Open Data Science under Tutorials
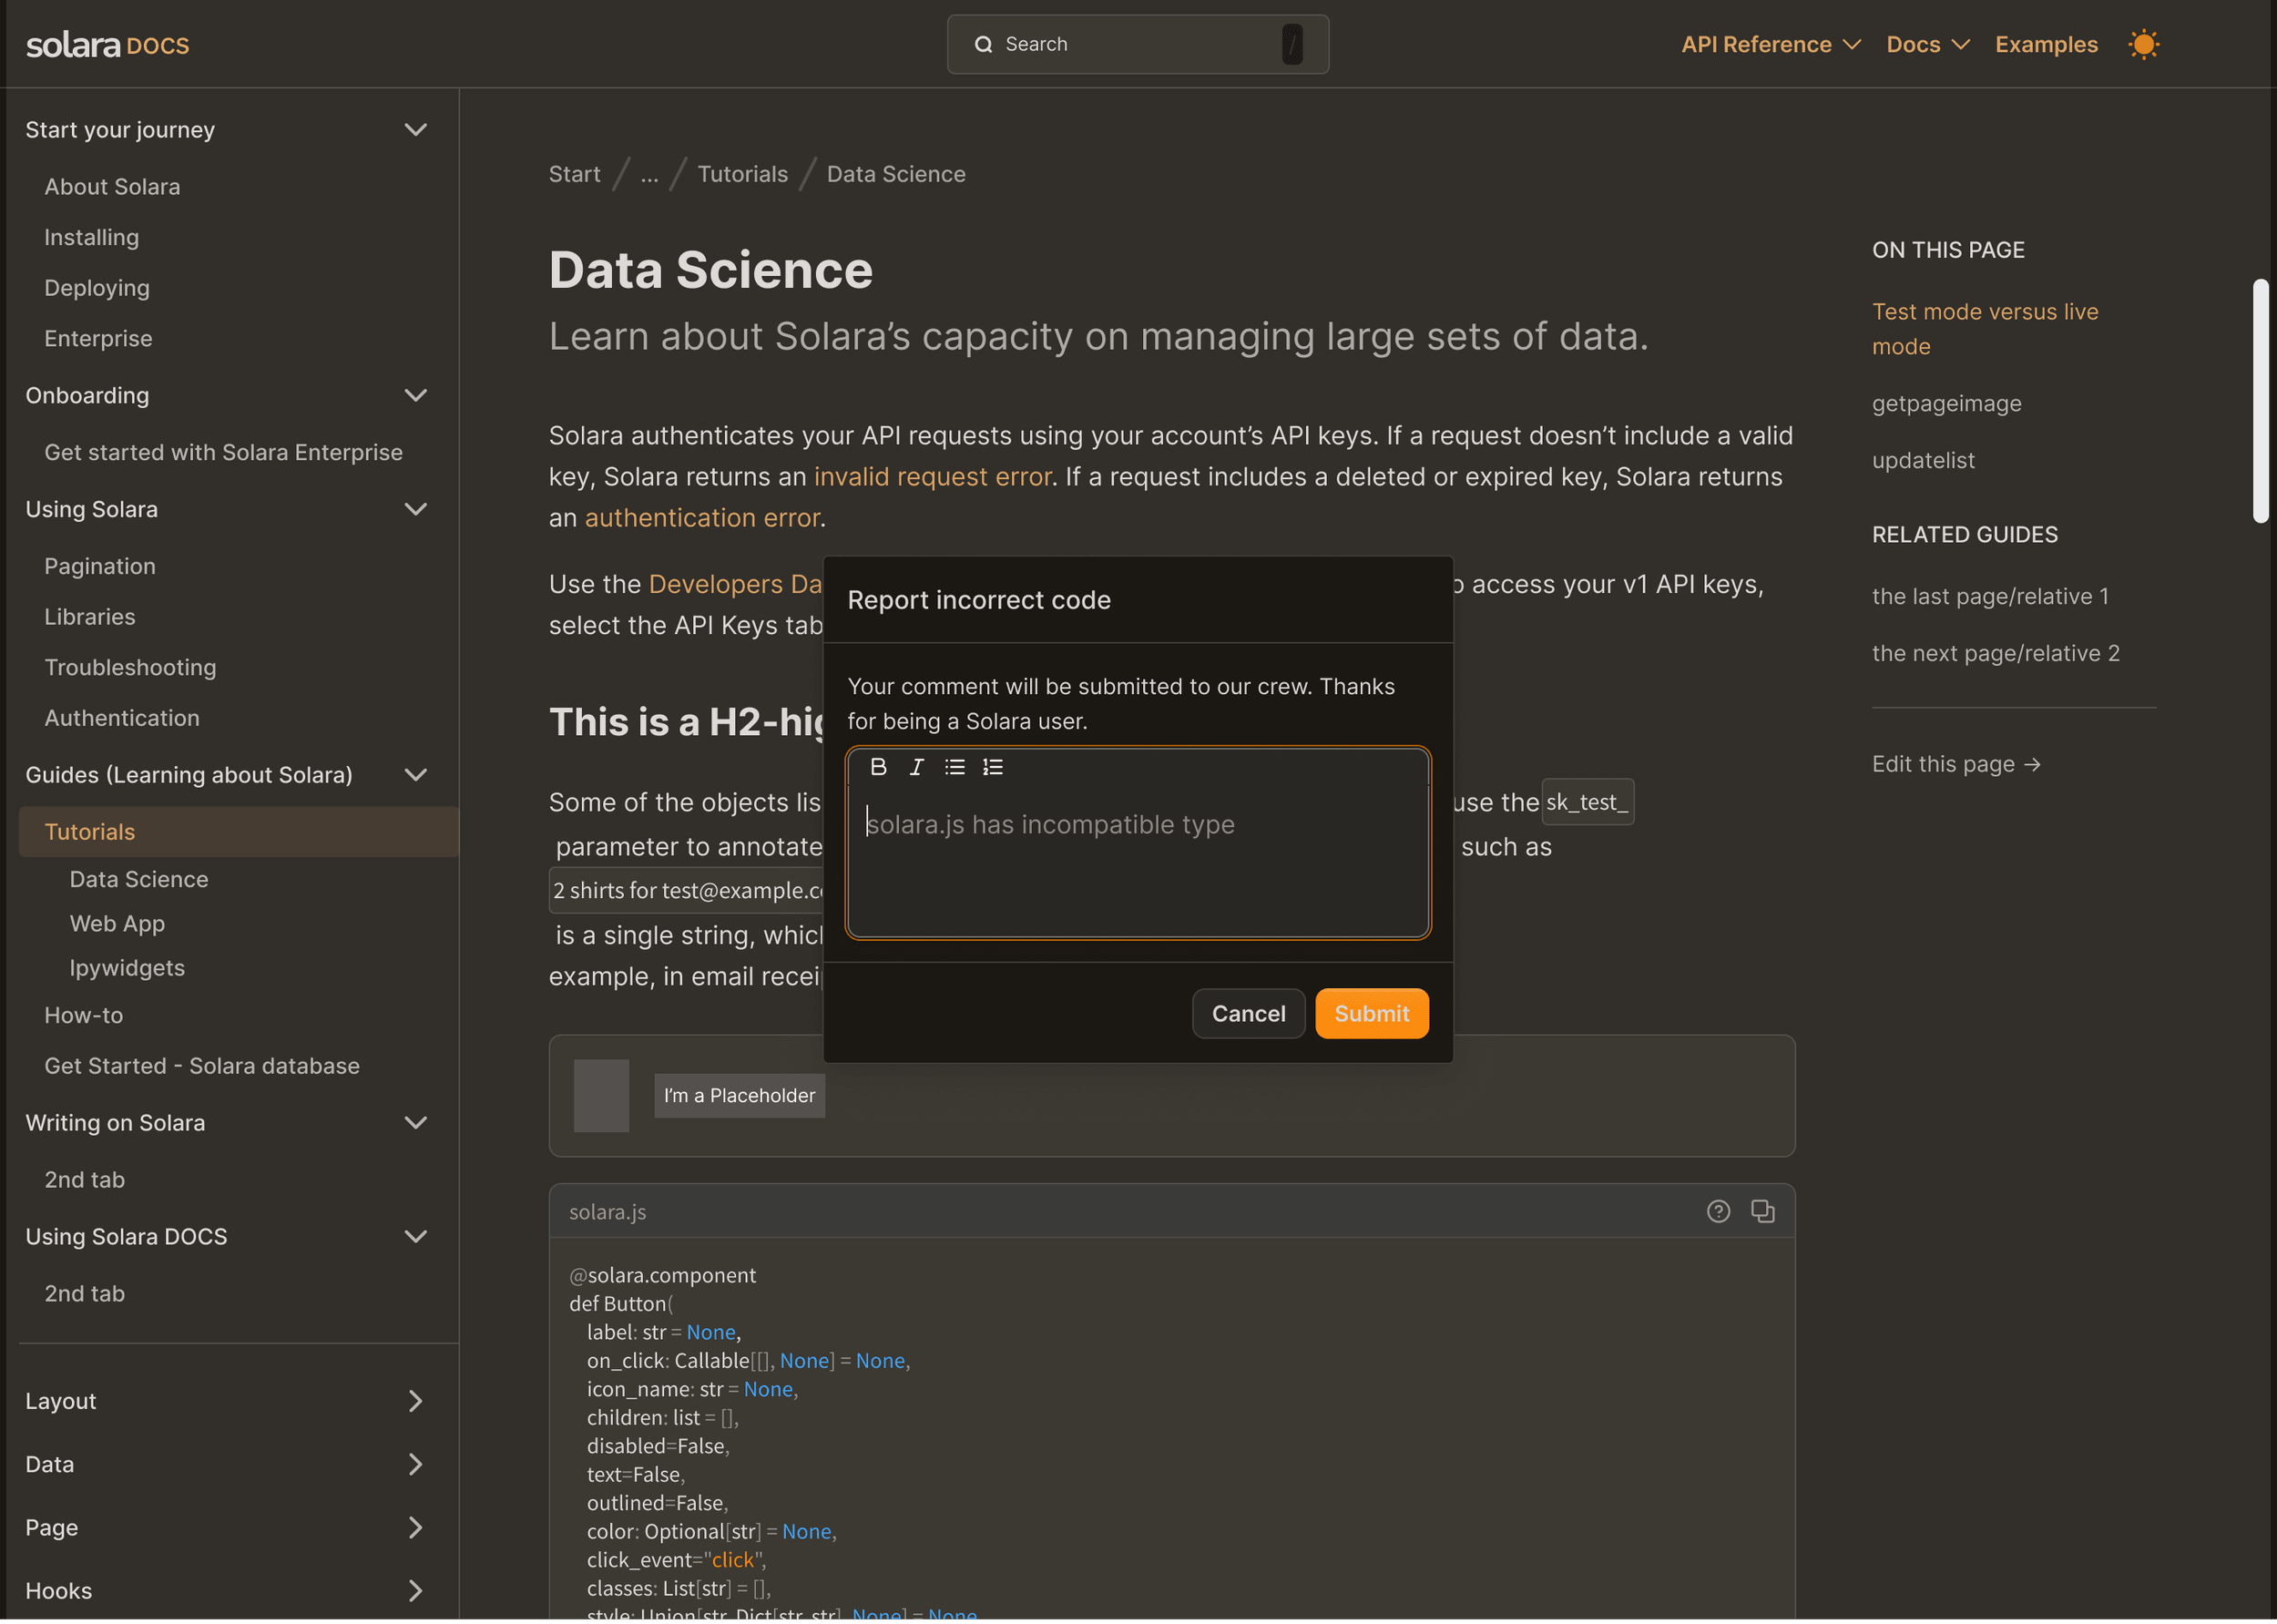 [139, 879]
